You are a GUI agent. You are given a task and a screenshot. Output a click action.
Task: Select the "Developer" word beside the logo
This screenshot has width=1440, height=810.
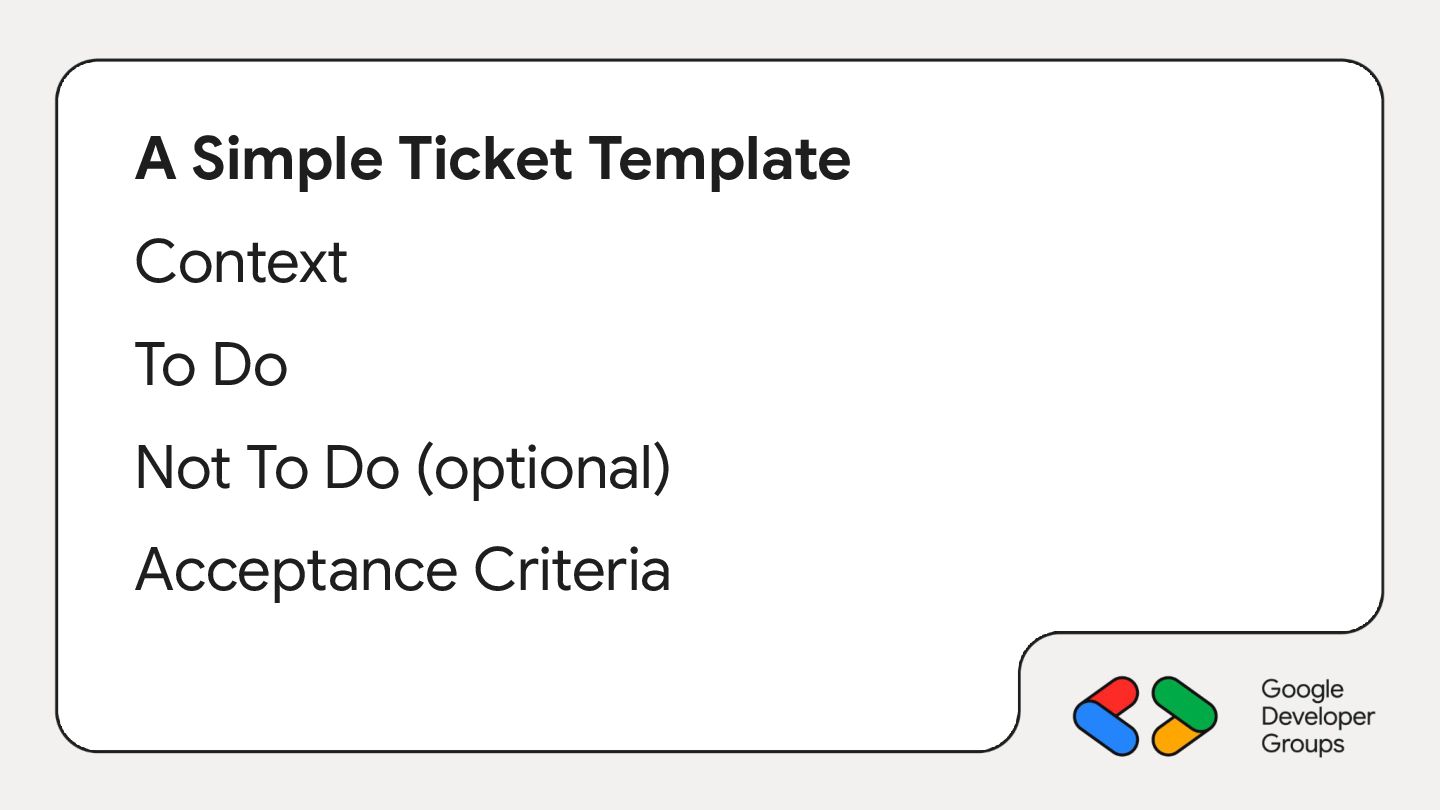1318,717
